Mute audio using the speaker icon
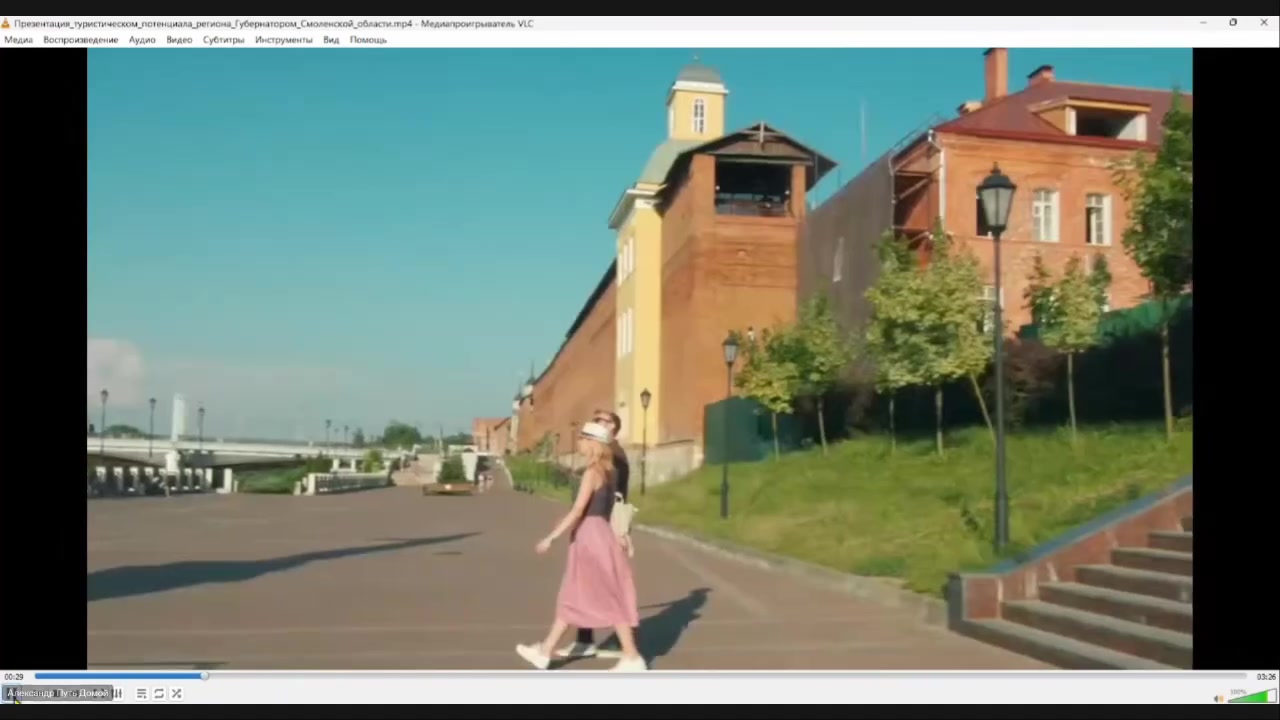Image resolution: width=1280 pixels, height=720 pixels. (1218, 698)
